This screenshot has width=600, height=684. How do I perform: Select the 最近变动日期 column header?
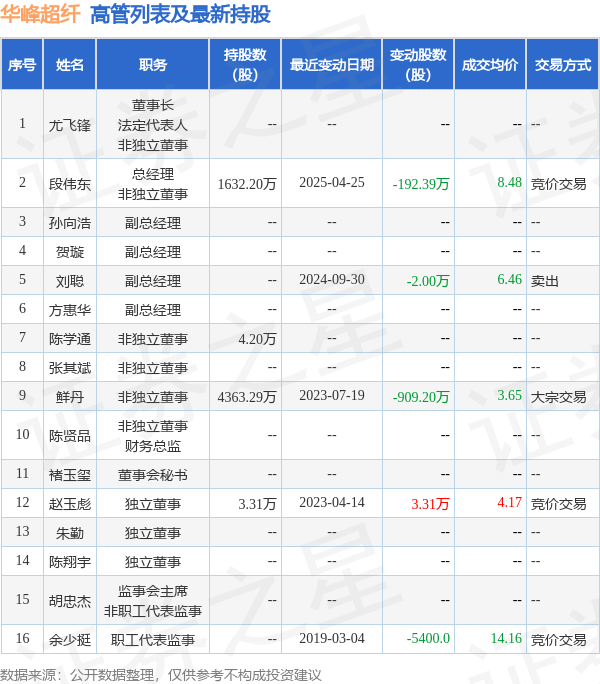click(x=332, y=65)
